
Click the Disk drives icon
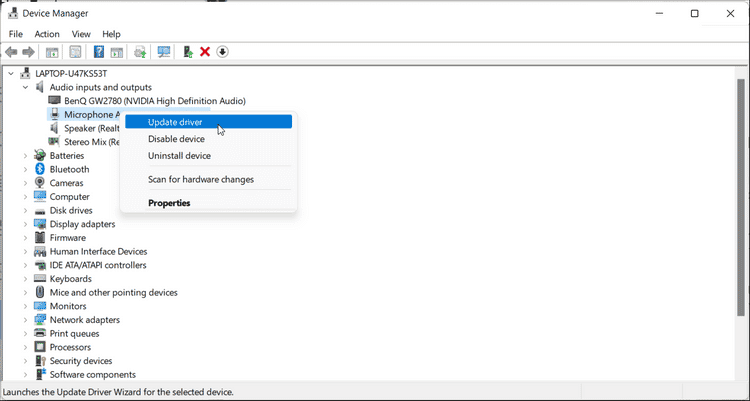[40, 211]
